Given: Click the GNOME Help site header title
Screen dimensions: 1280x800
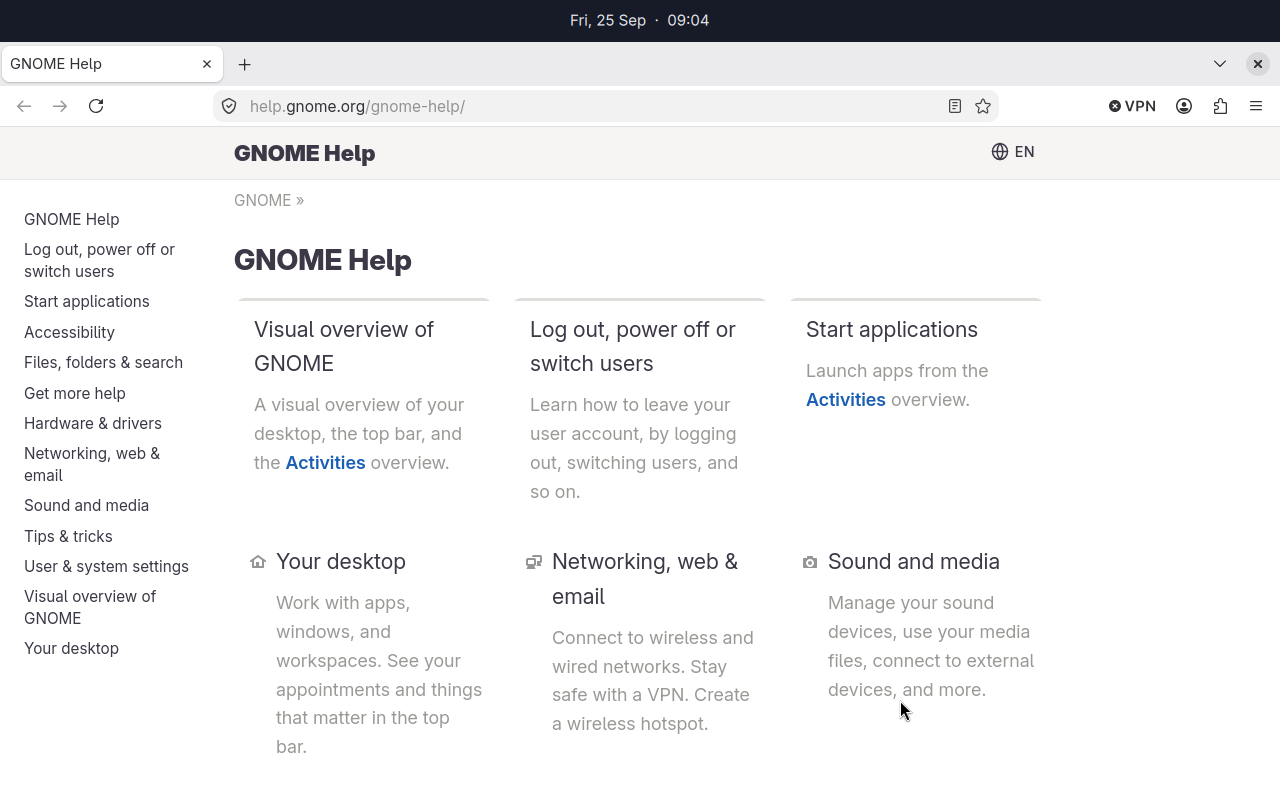Looking at the screenshot, I should (305, 153).
